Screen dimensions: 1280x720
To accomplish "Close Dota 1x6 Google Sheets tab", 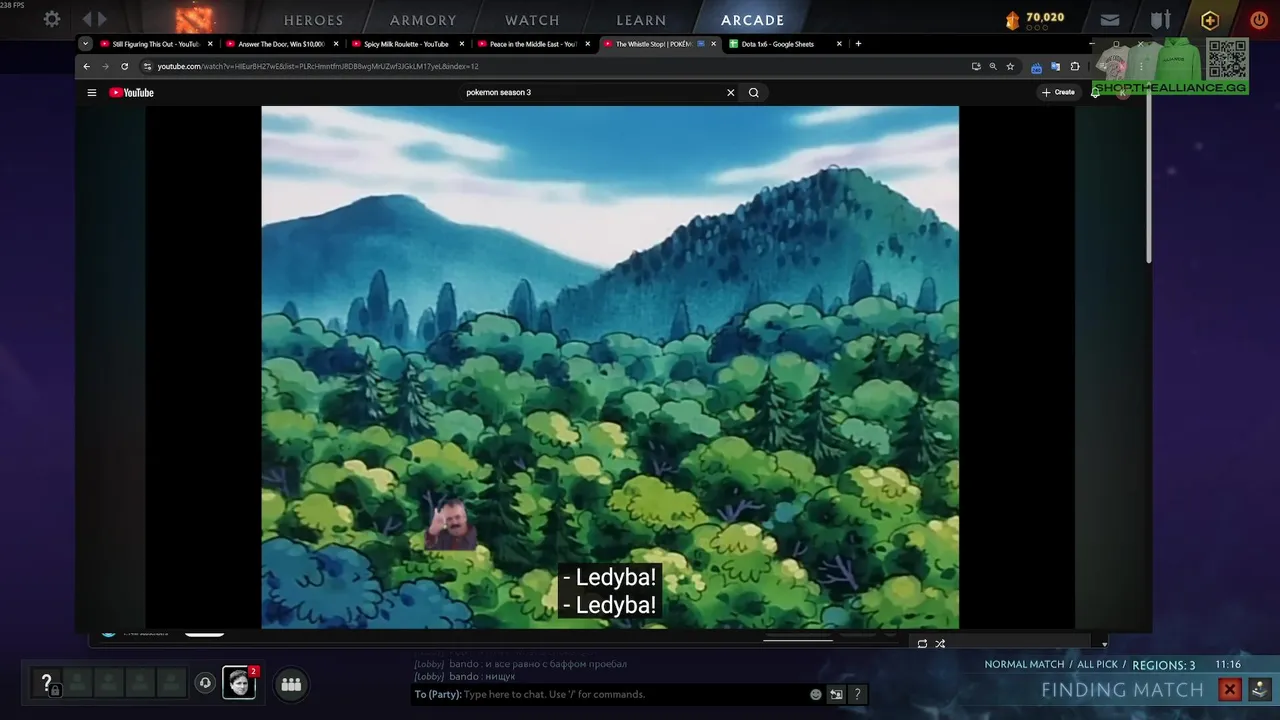I will click(x=839, y=44).
